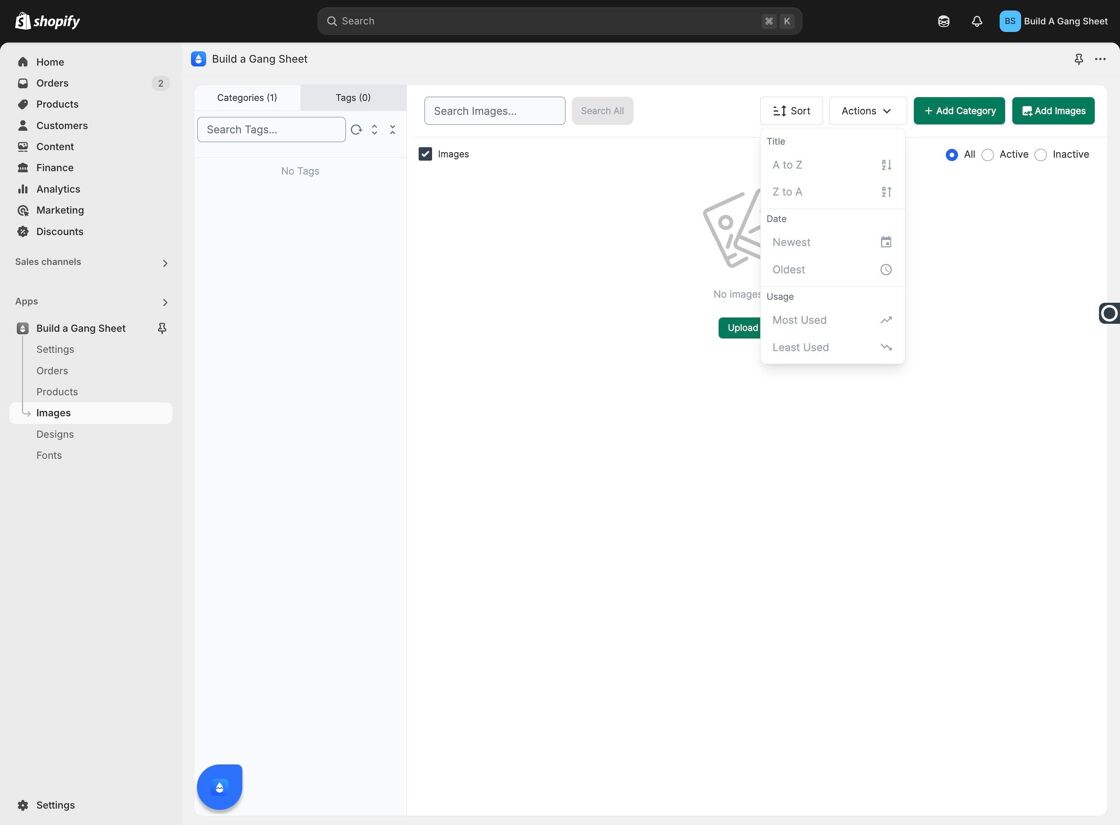Focus the Search Tags field
Screen dimensions: 1120x825
271,129
